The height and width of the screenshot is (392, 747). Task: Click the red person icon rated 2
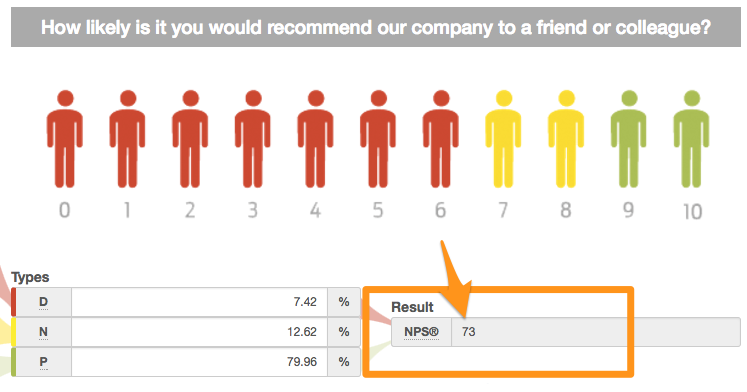[190, 139]
